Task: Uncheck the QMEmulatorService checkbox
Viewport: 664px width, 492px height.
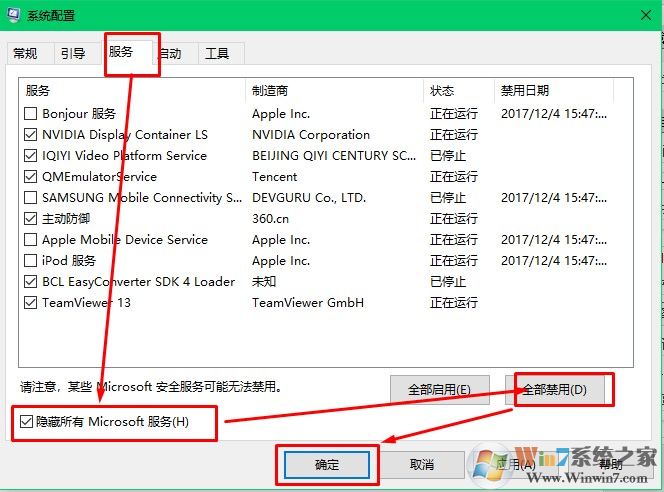Action: click(x=30, y=177)
